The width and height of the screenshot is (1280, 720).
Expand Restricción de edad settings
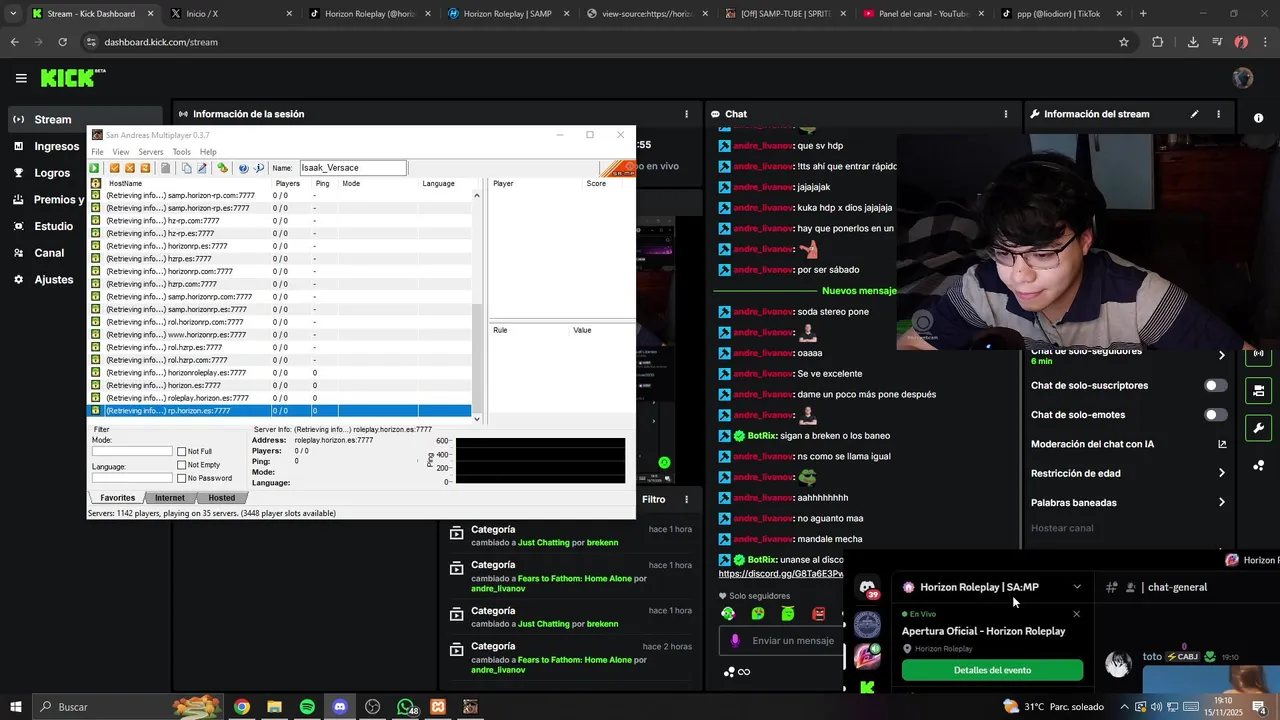point(1221,473)
